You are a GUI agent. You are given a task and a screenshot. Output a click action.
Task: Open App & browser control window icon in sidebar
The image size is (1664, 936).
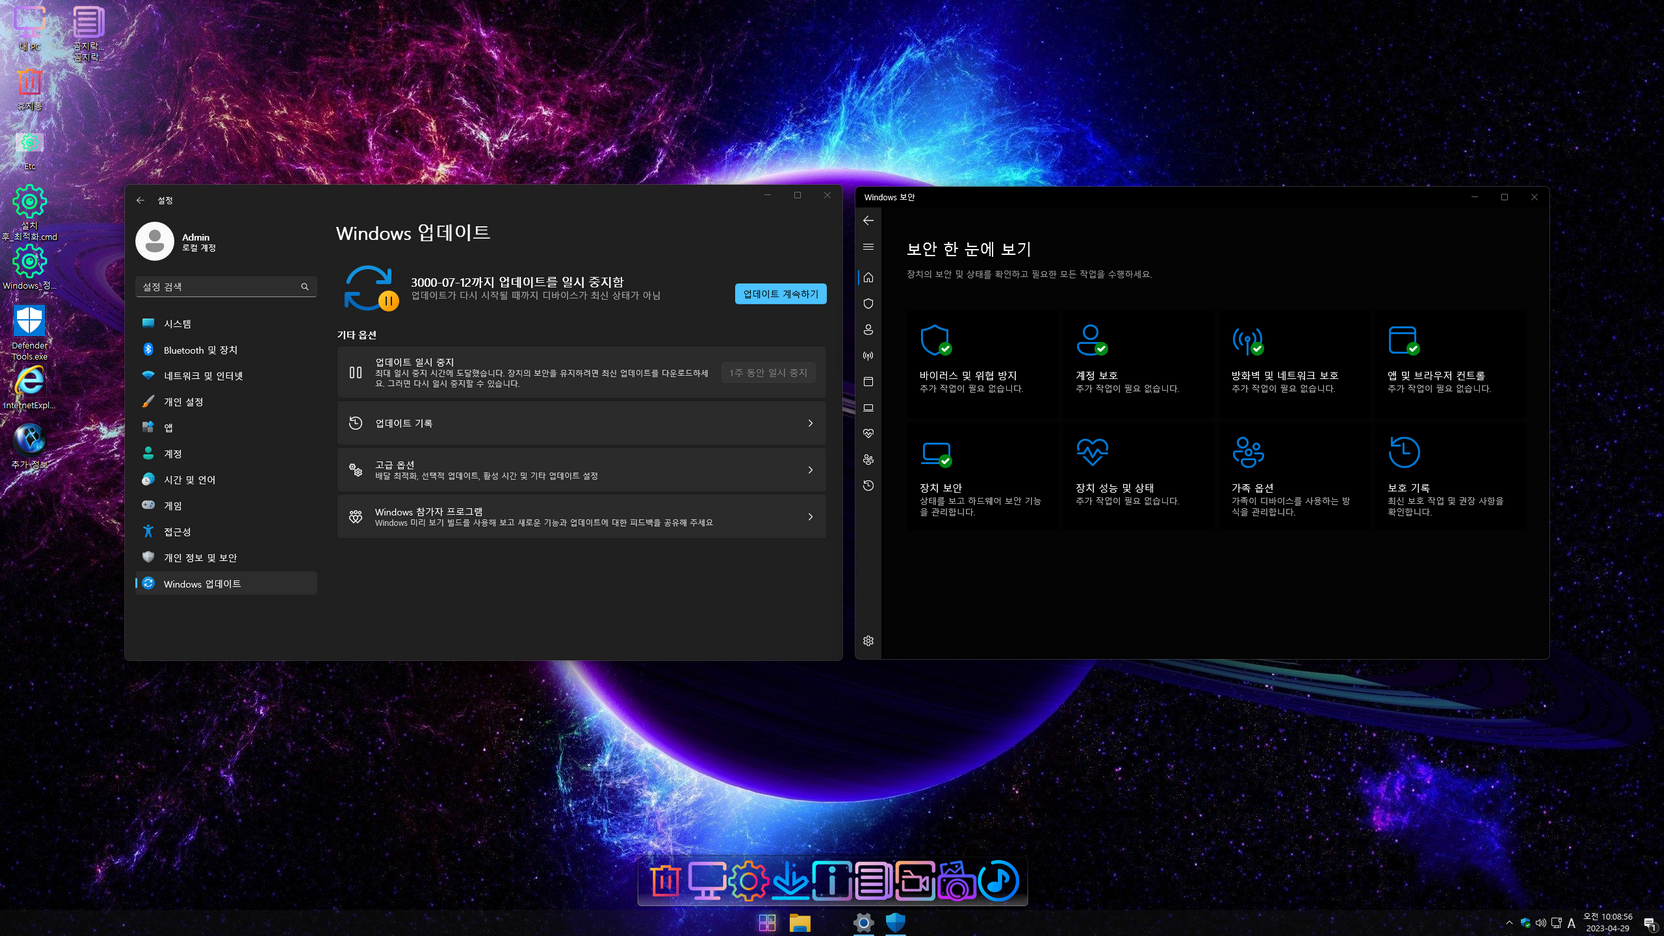coord(868,382)
